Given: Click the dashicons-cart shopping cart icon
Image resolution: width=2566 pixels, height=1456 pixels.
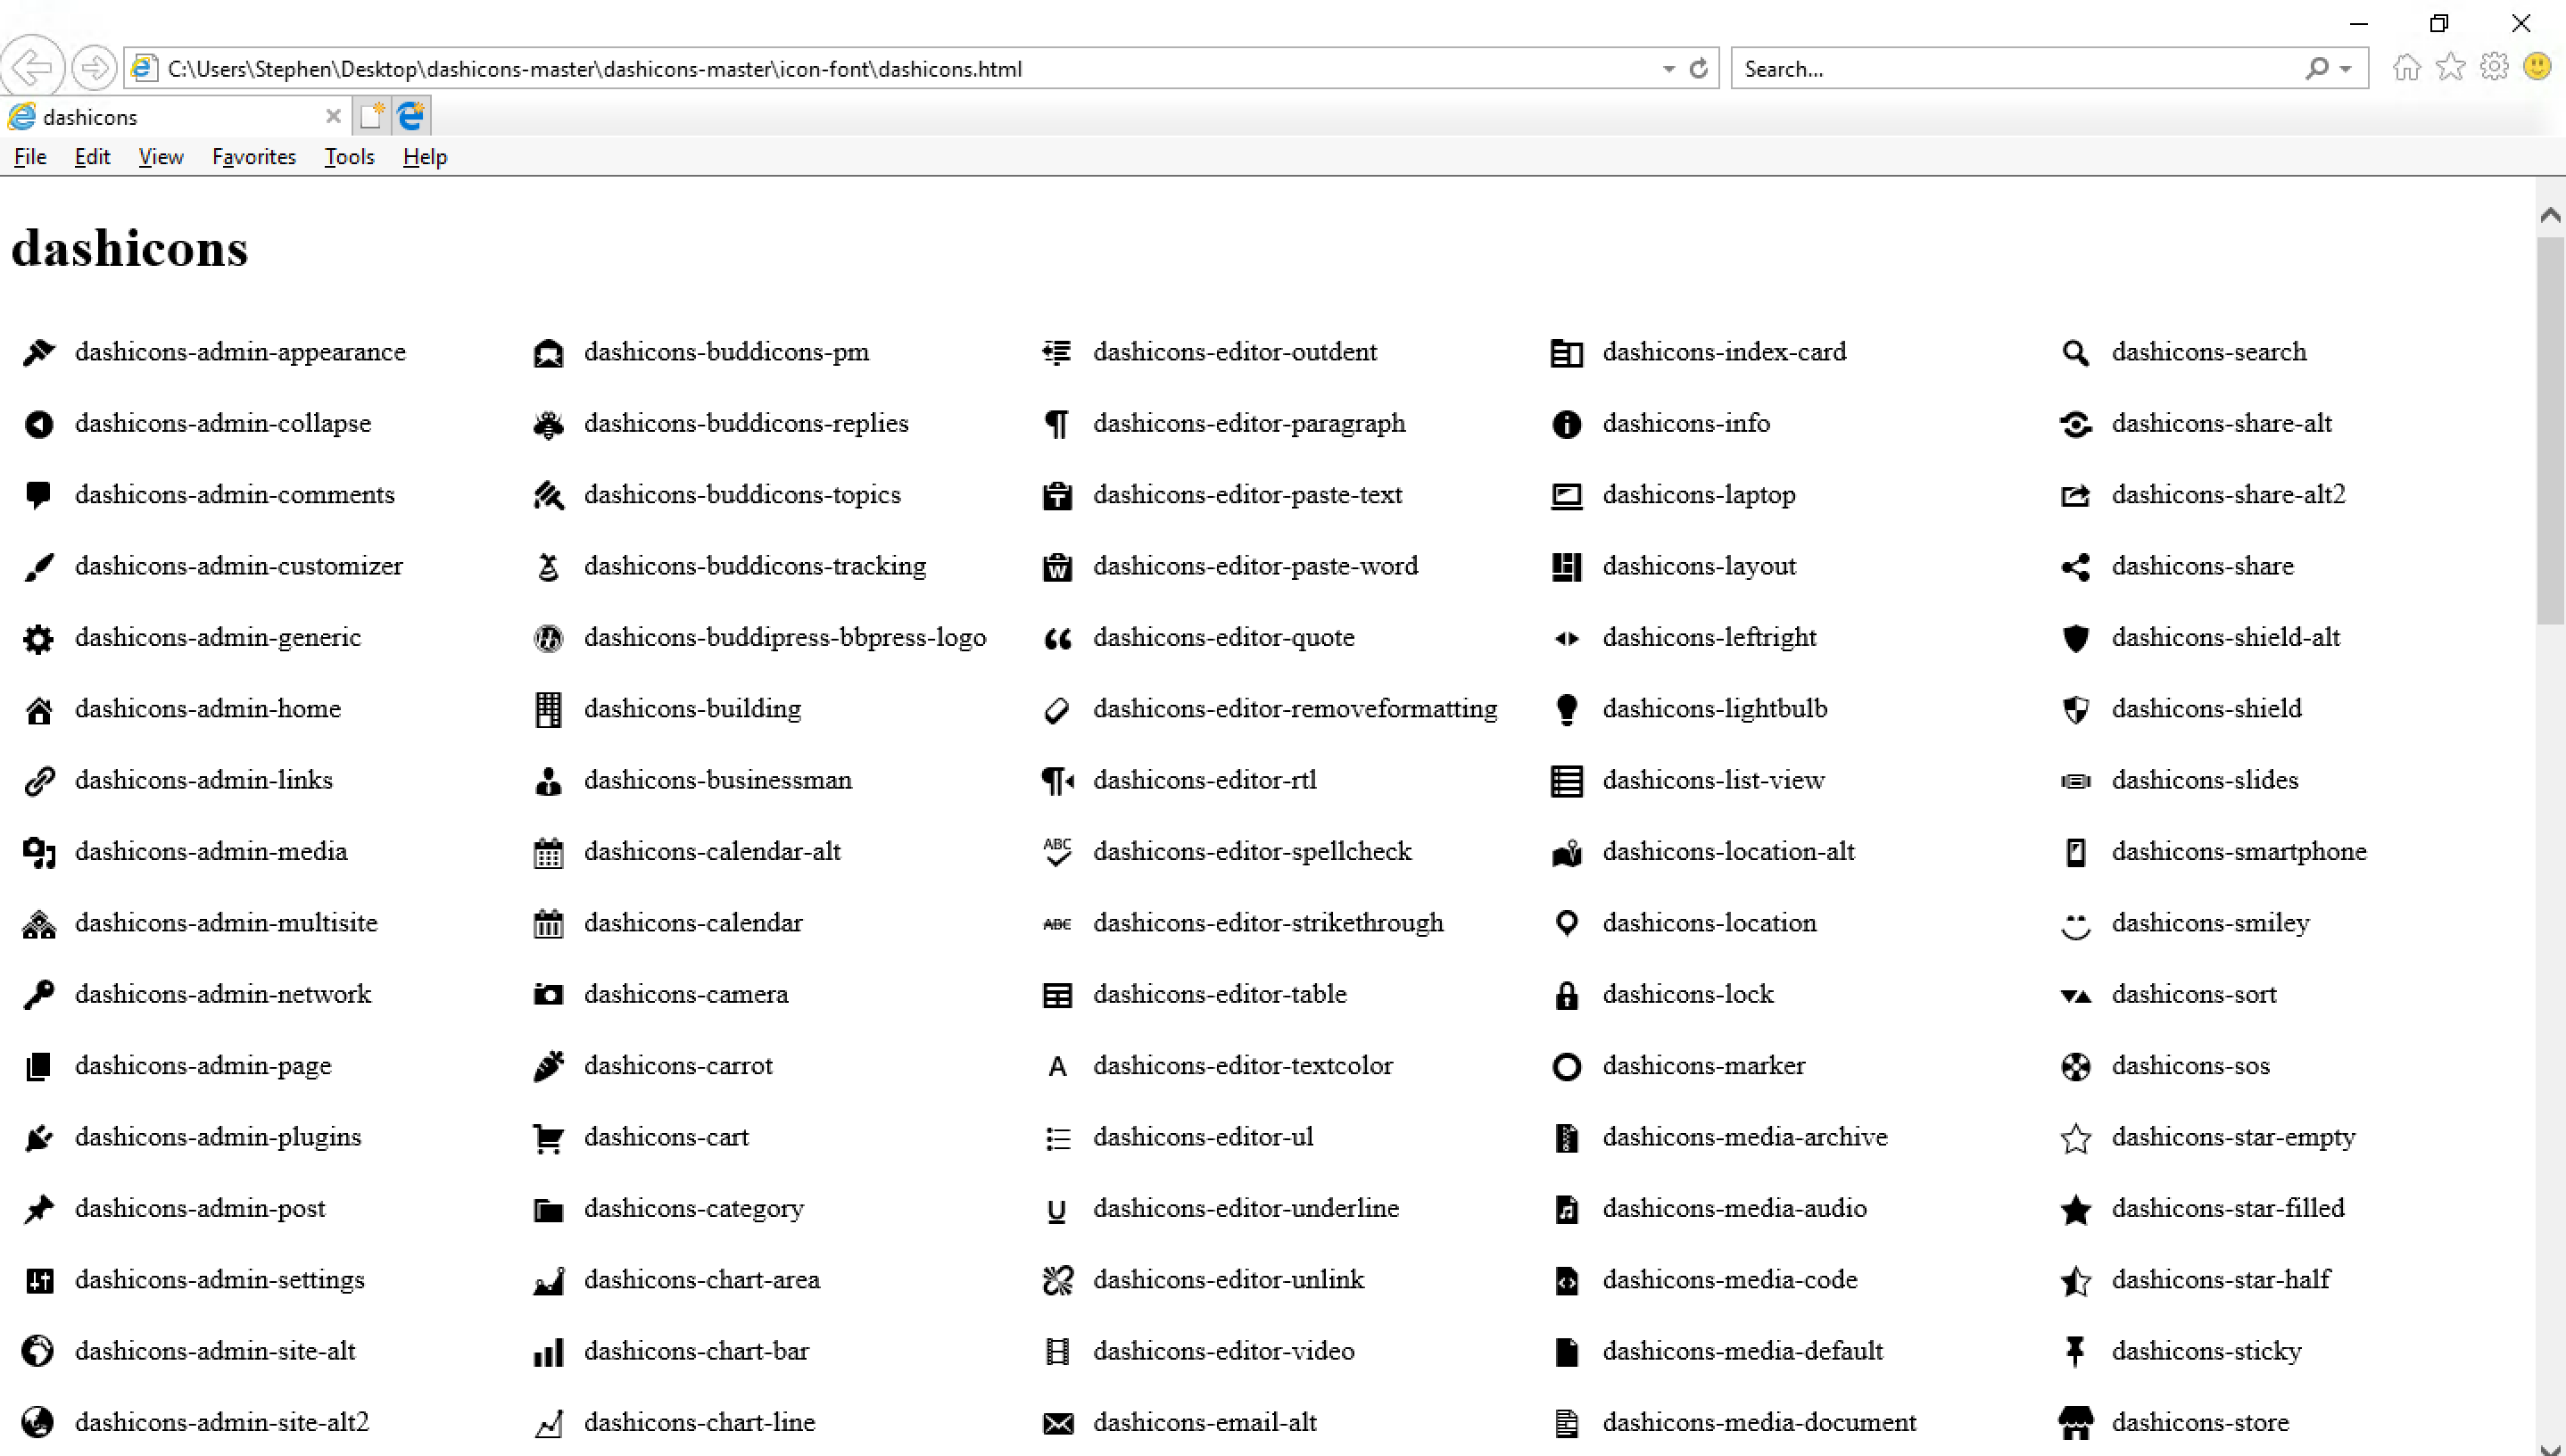Looking at the screenshot, I should [548, 1138].
